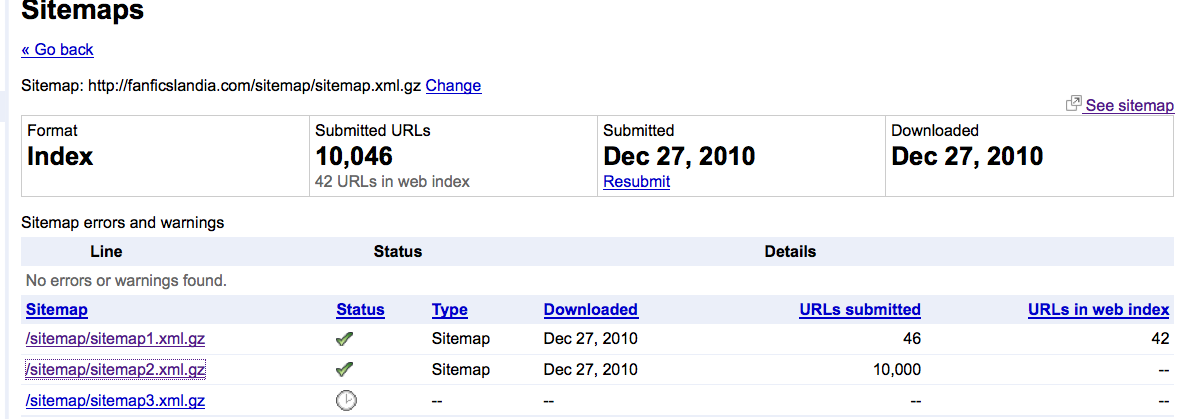Image resolution: width=1178 pixels, height=419 pixels.
Task: Go back to previous page
Action: click(57, 49)
